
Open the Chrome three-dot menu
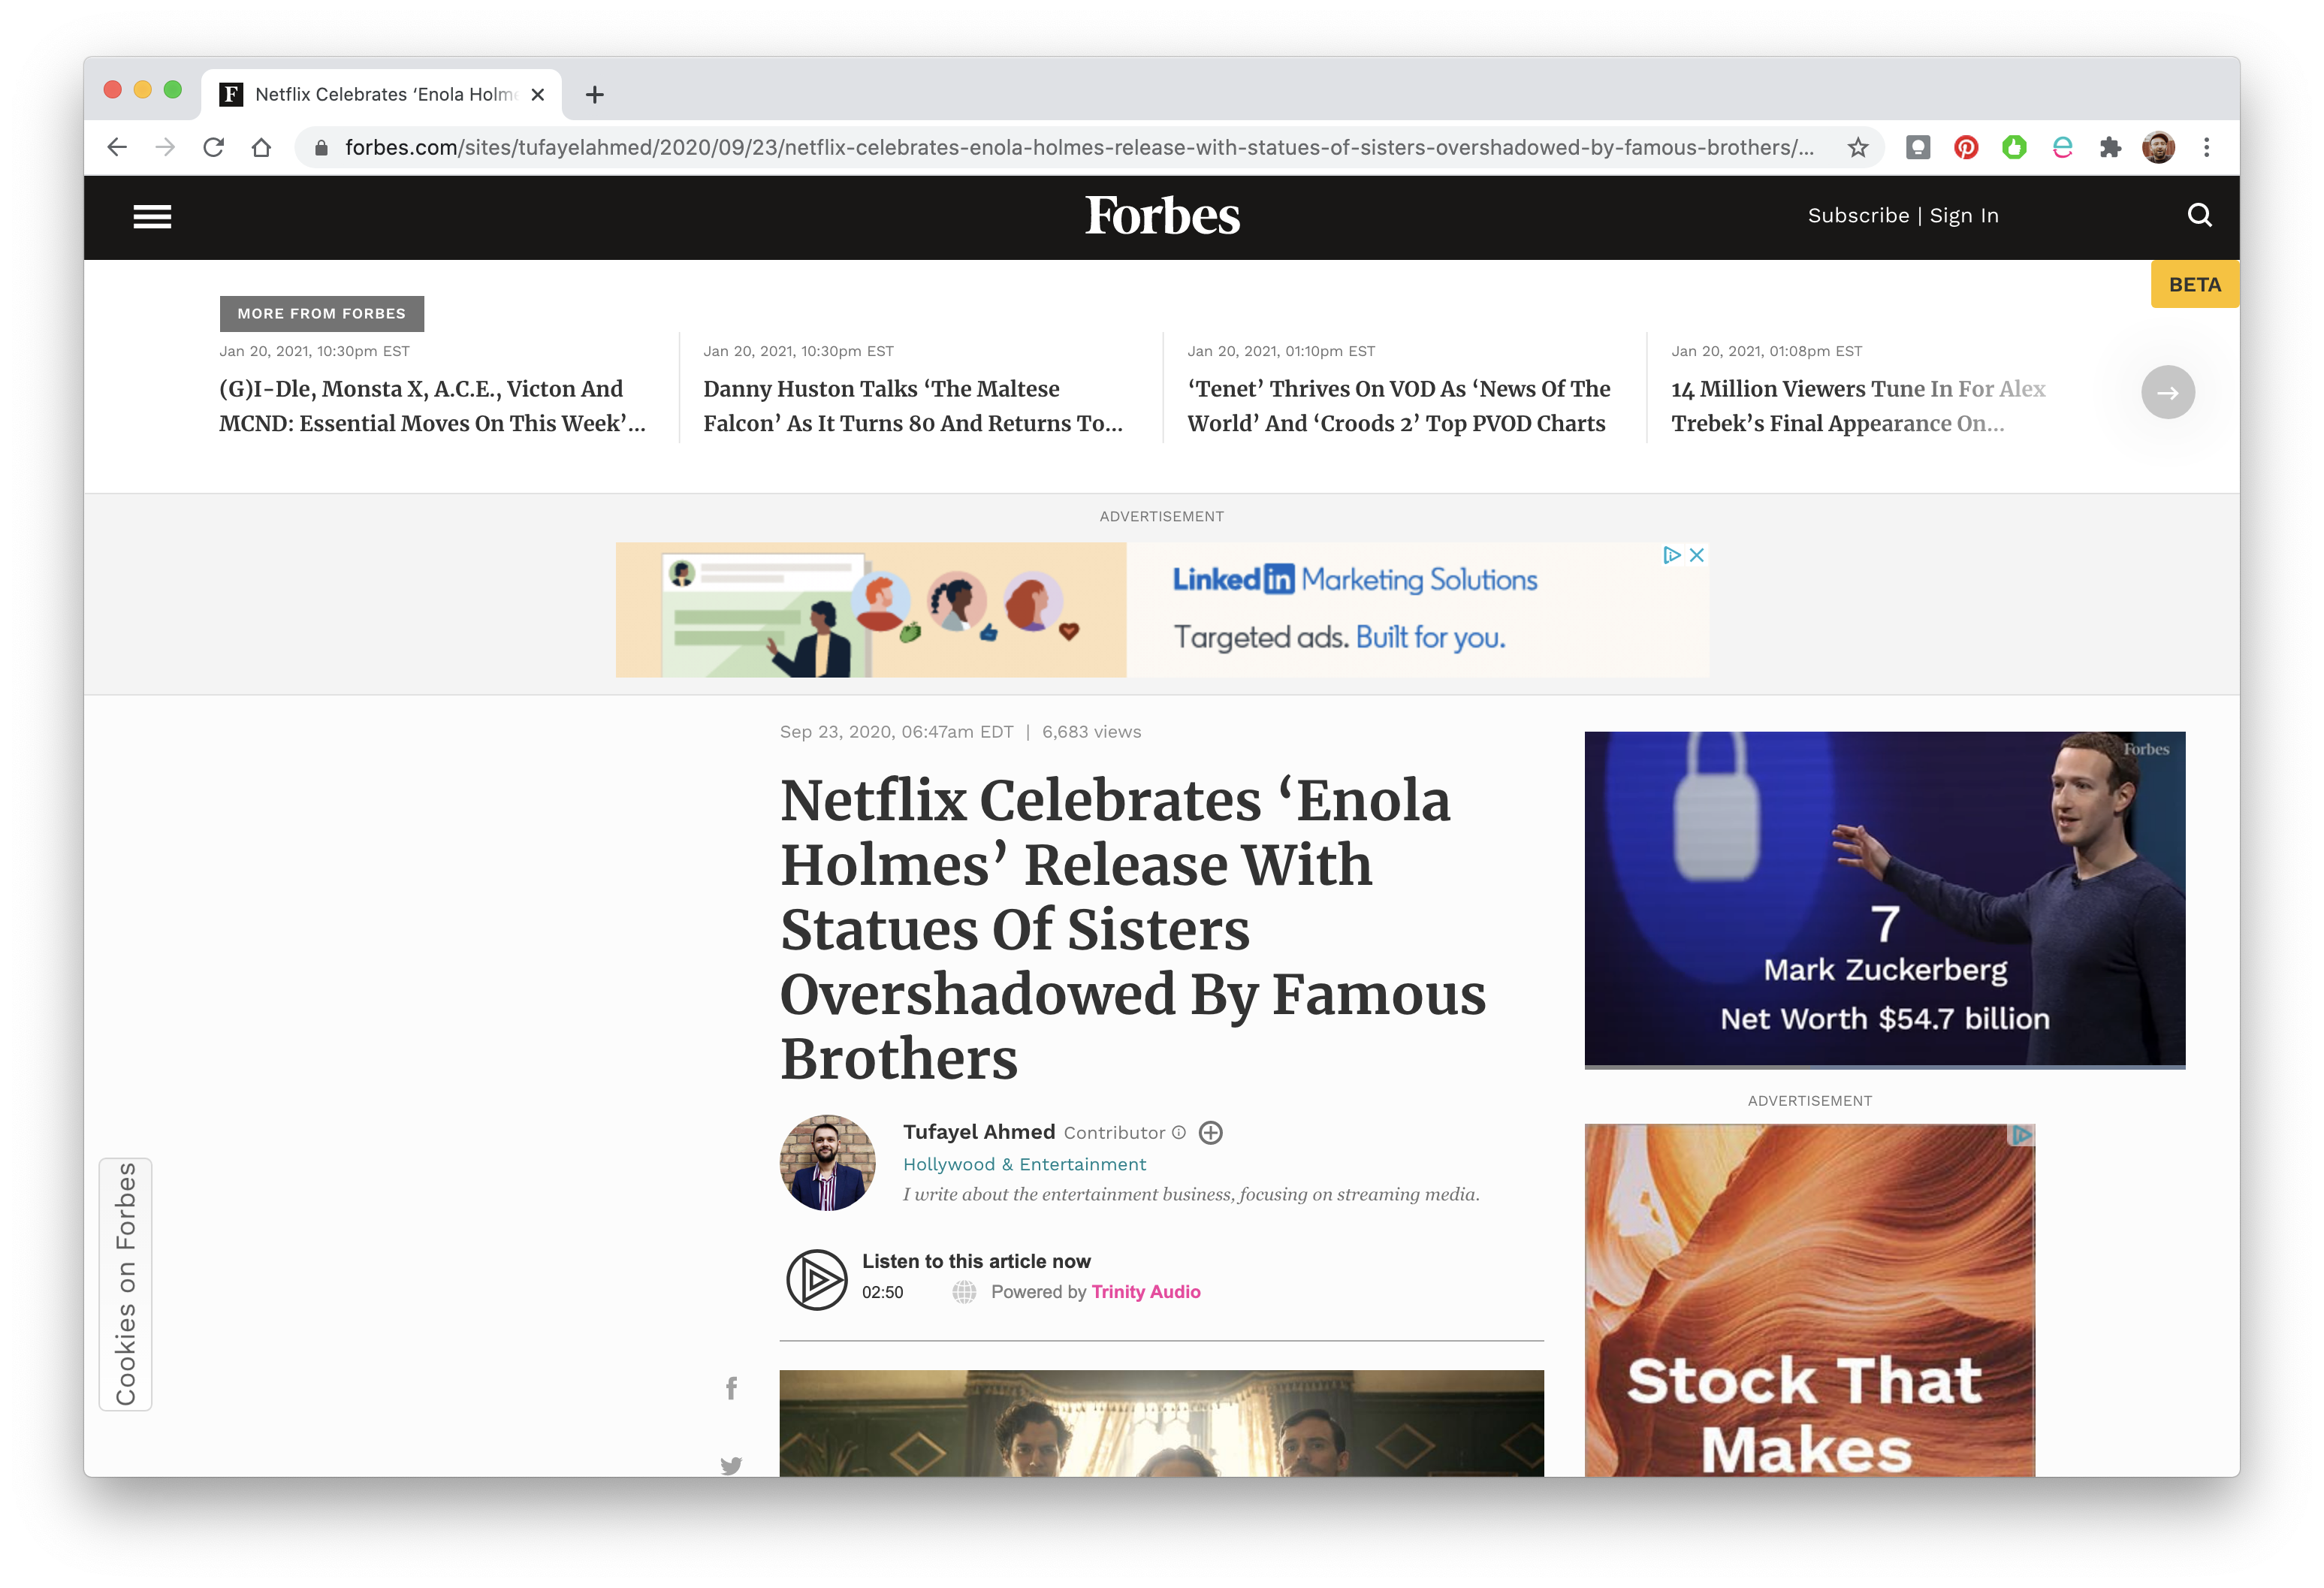click(x=2206, y=148)
